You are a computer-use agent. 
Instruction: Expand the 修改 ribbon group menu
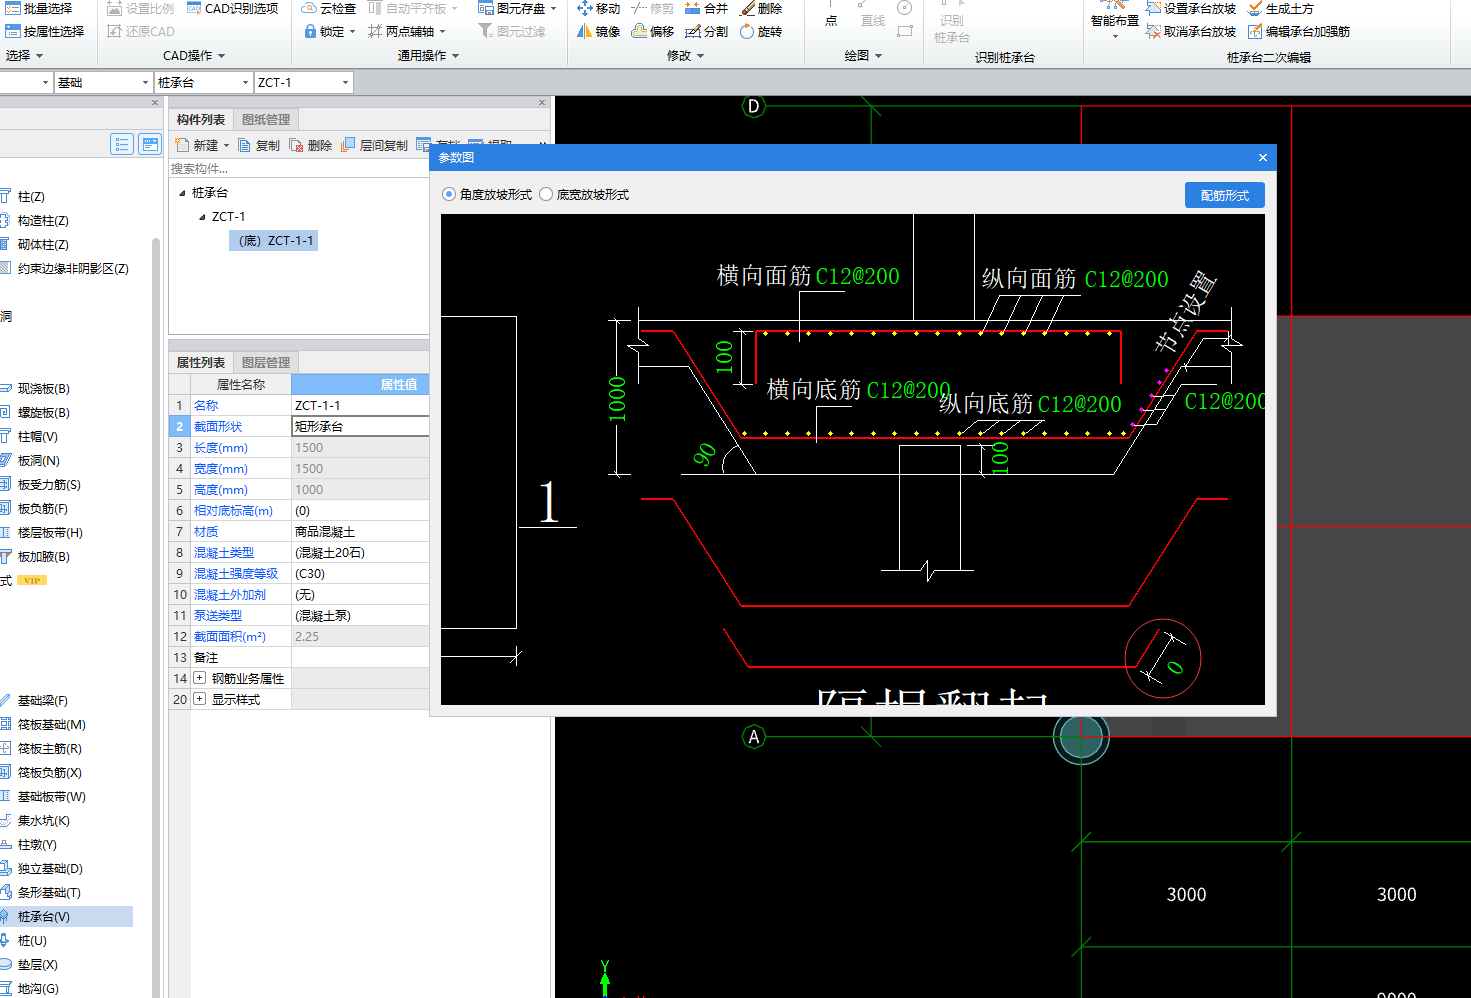tap(685, 56)
